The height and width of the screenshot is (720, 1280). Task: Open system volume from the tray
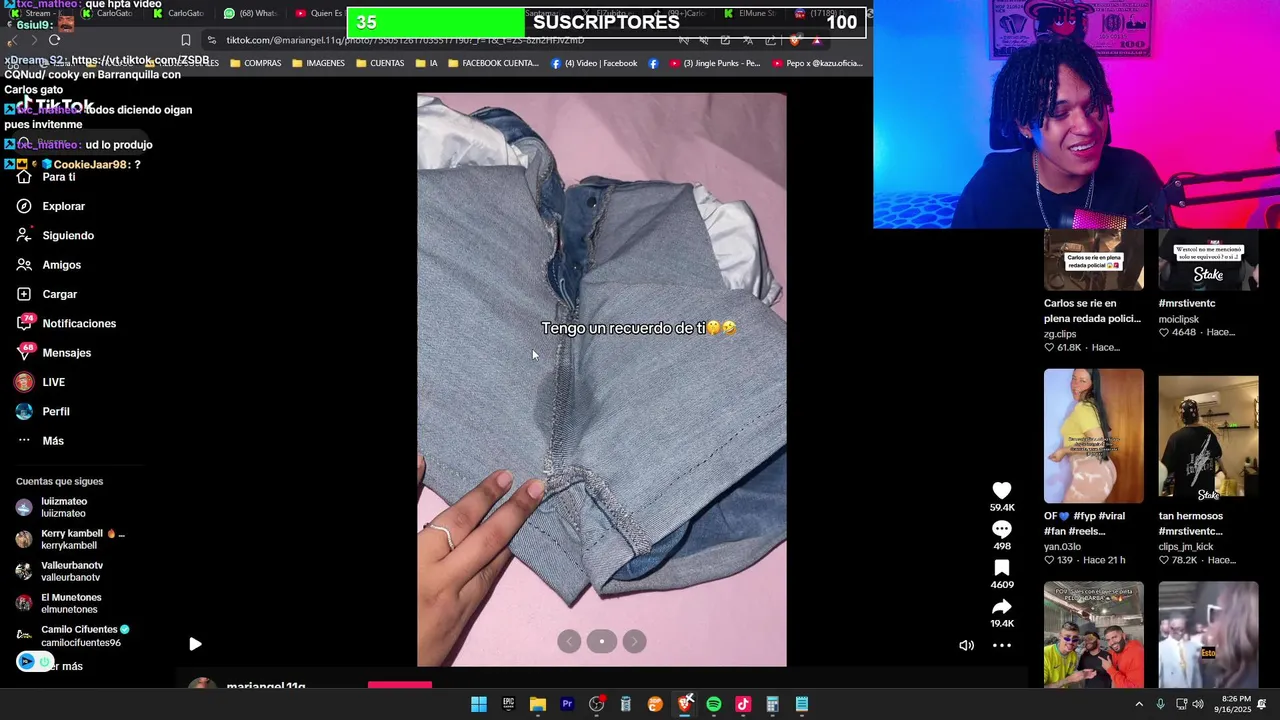tap(1198, 704)
